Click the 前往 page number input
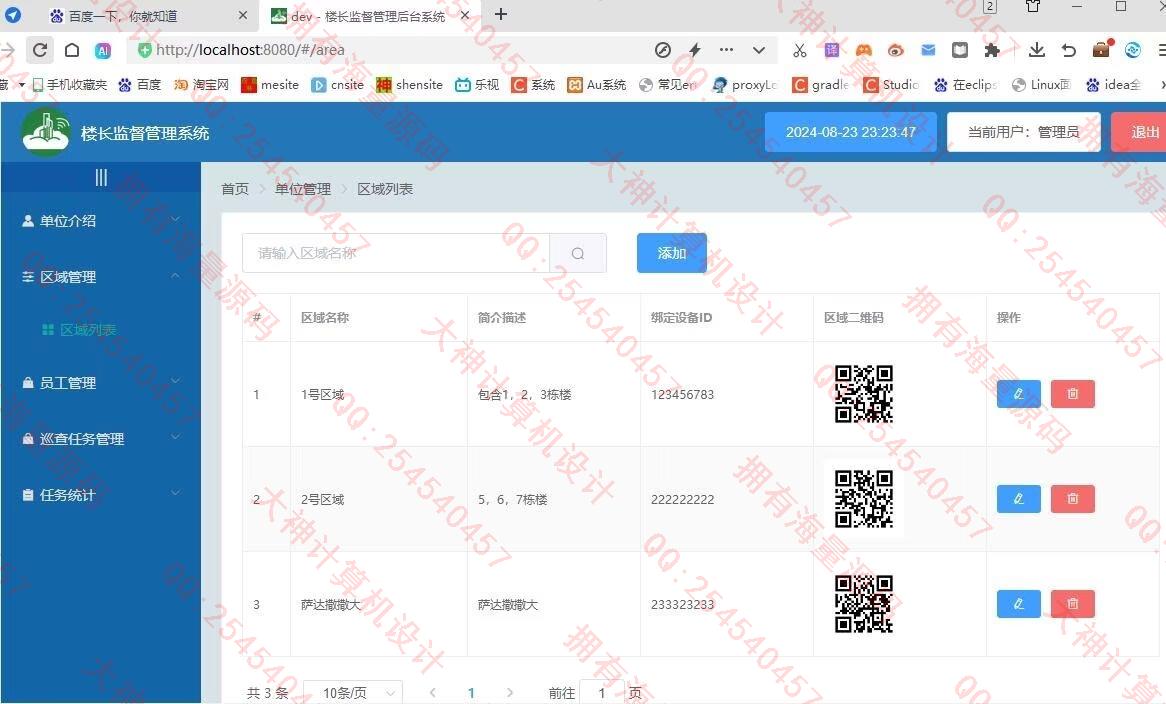This screenshot has width=1166, height=704. (x=602, y=693)
